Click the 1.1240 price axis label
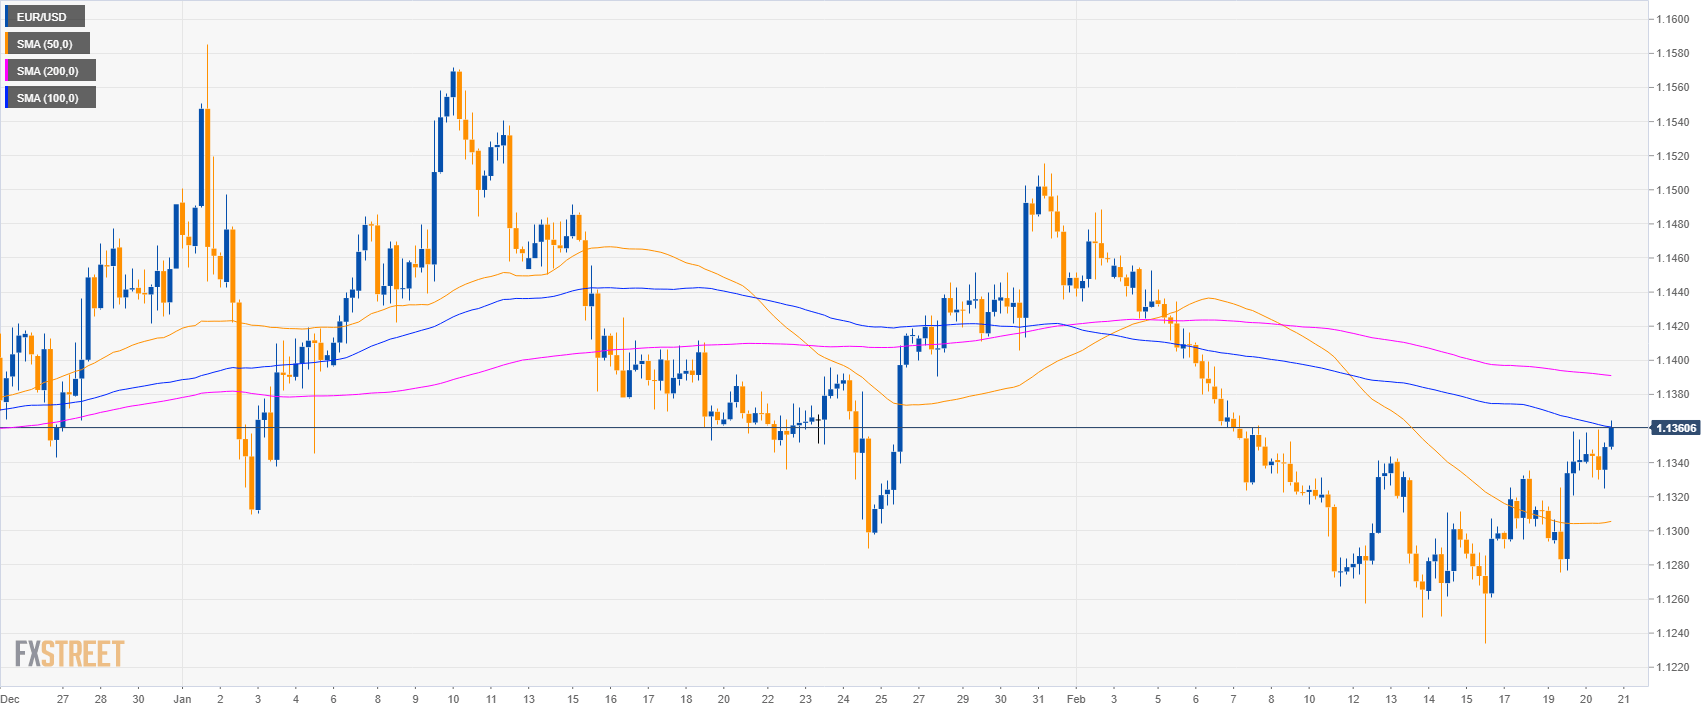Viewport: 1707px width, 712px height. point(1671,633)
